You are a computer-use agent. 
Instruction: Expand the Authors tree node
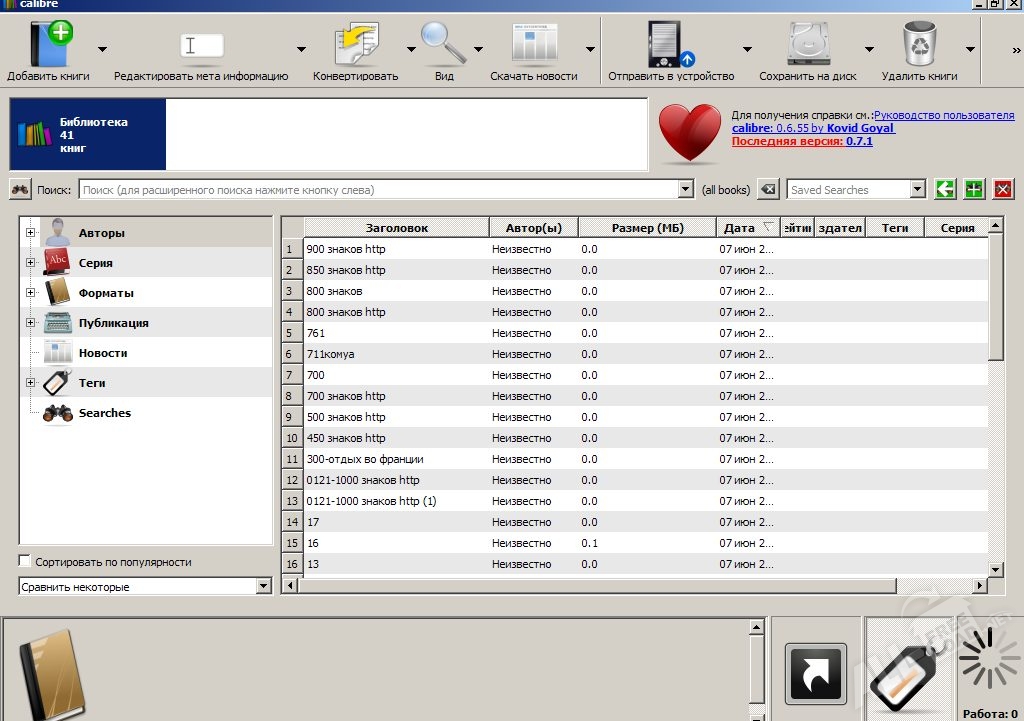(30, 233)
